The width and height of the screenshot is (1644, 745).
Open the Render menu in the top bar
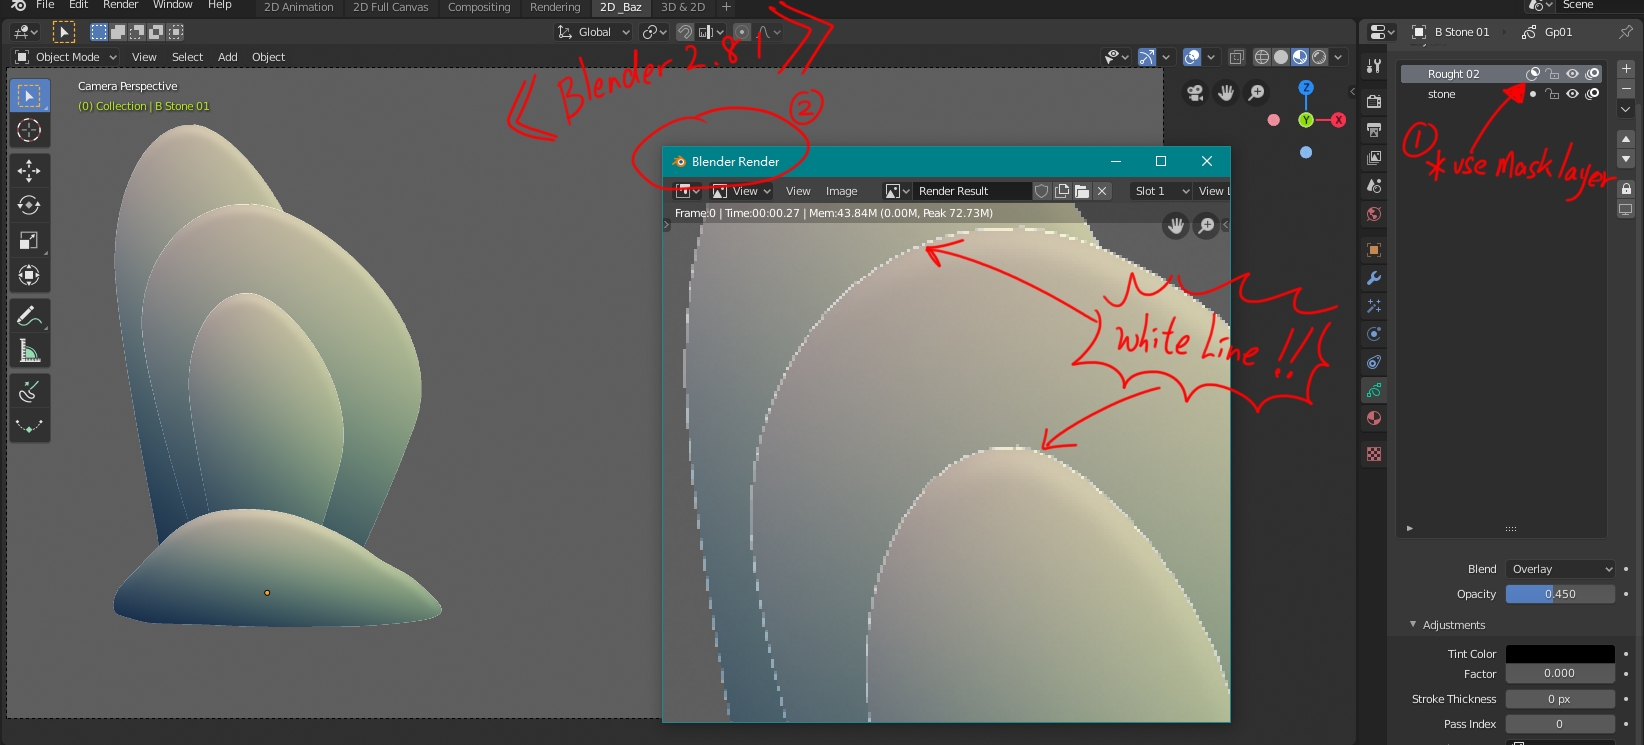pos(120,5)
